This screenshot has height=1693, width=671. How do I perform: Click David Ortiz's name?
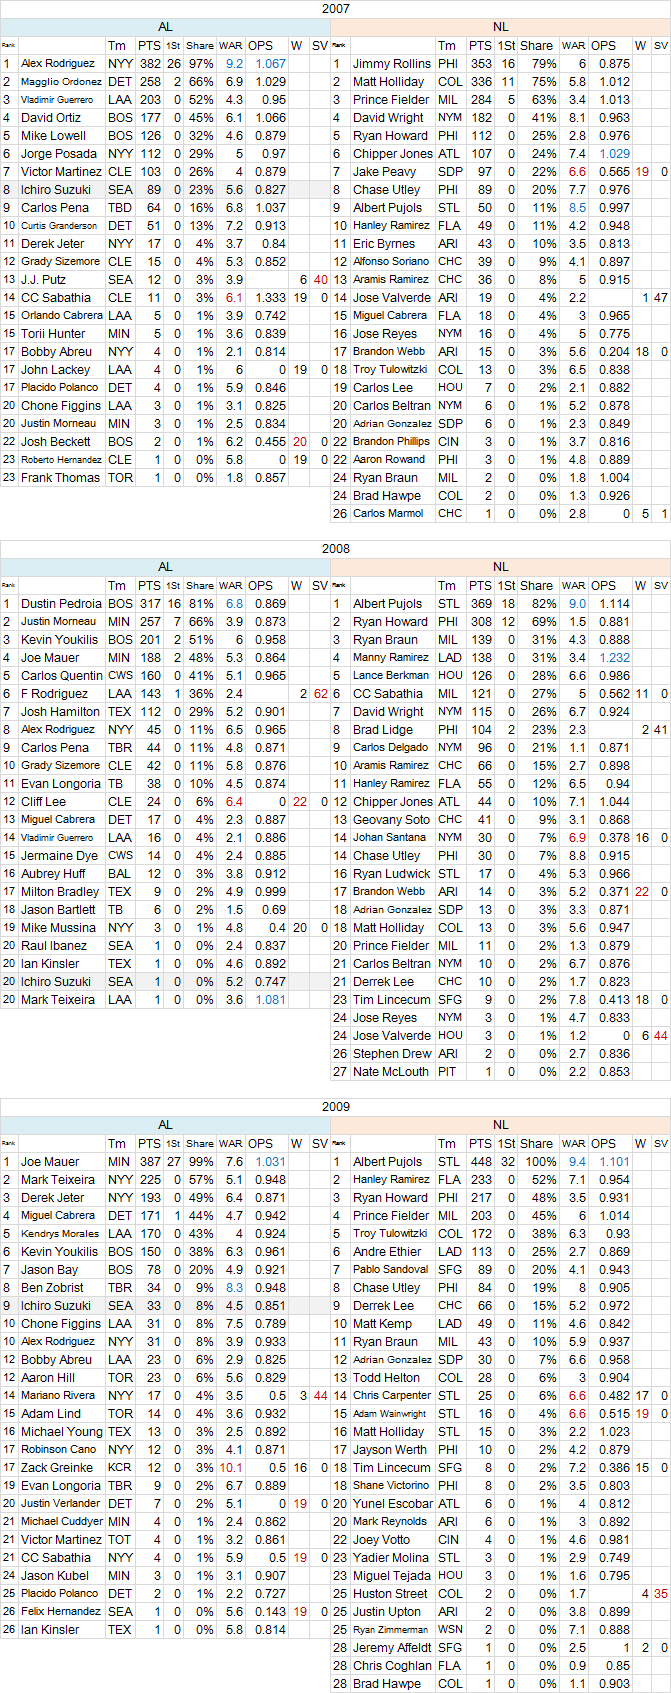coord(51,118)
